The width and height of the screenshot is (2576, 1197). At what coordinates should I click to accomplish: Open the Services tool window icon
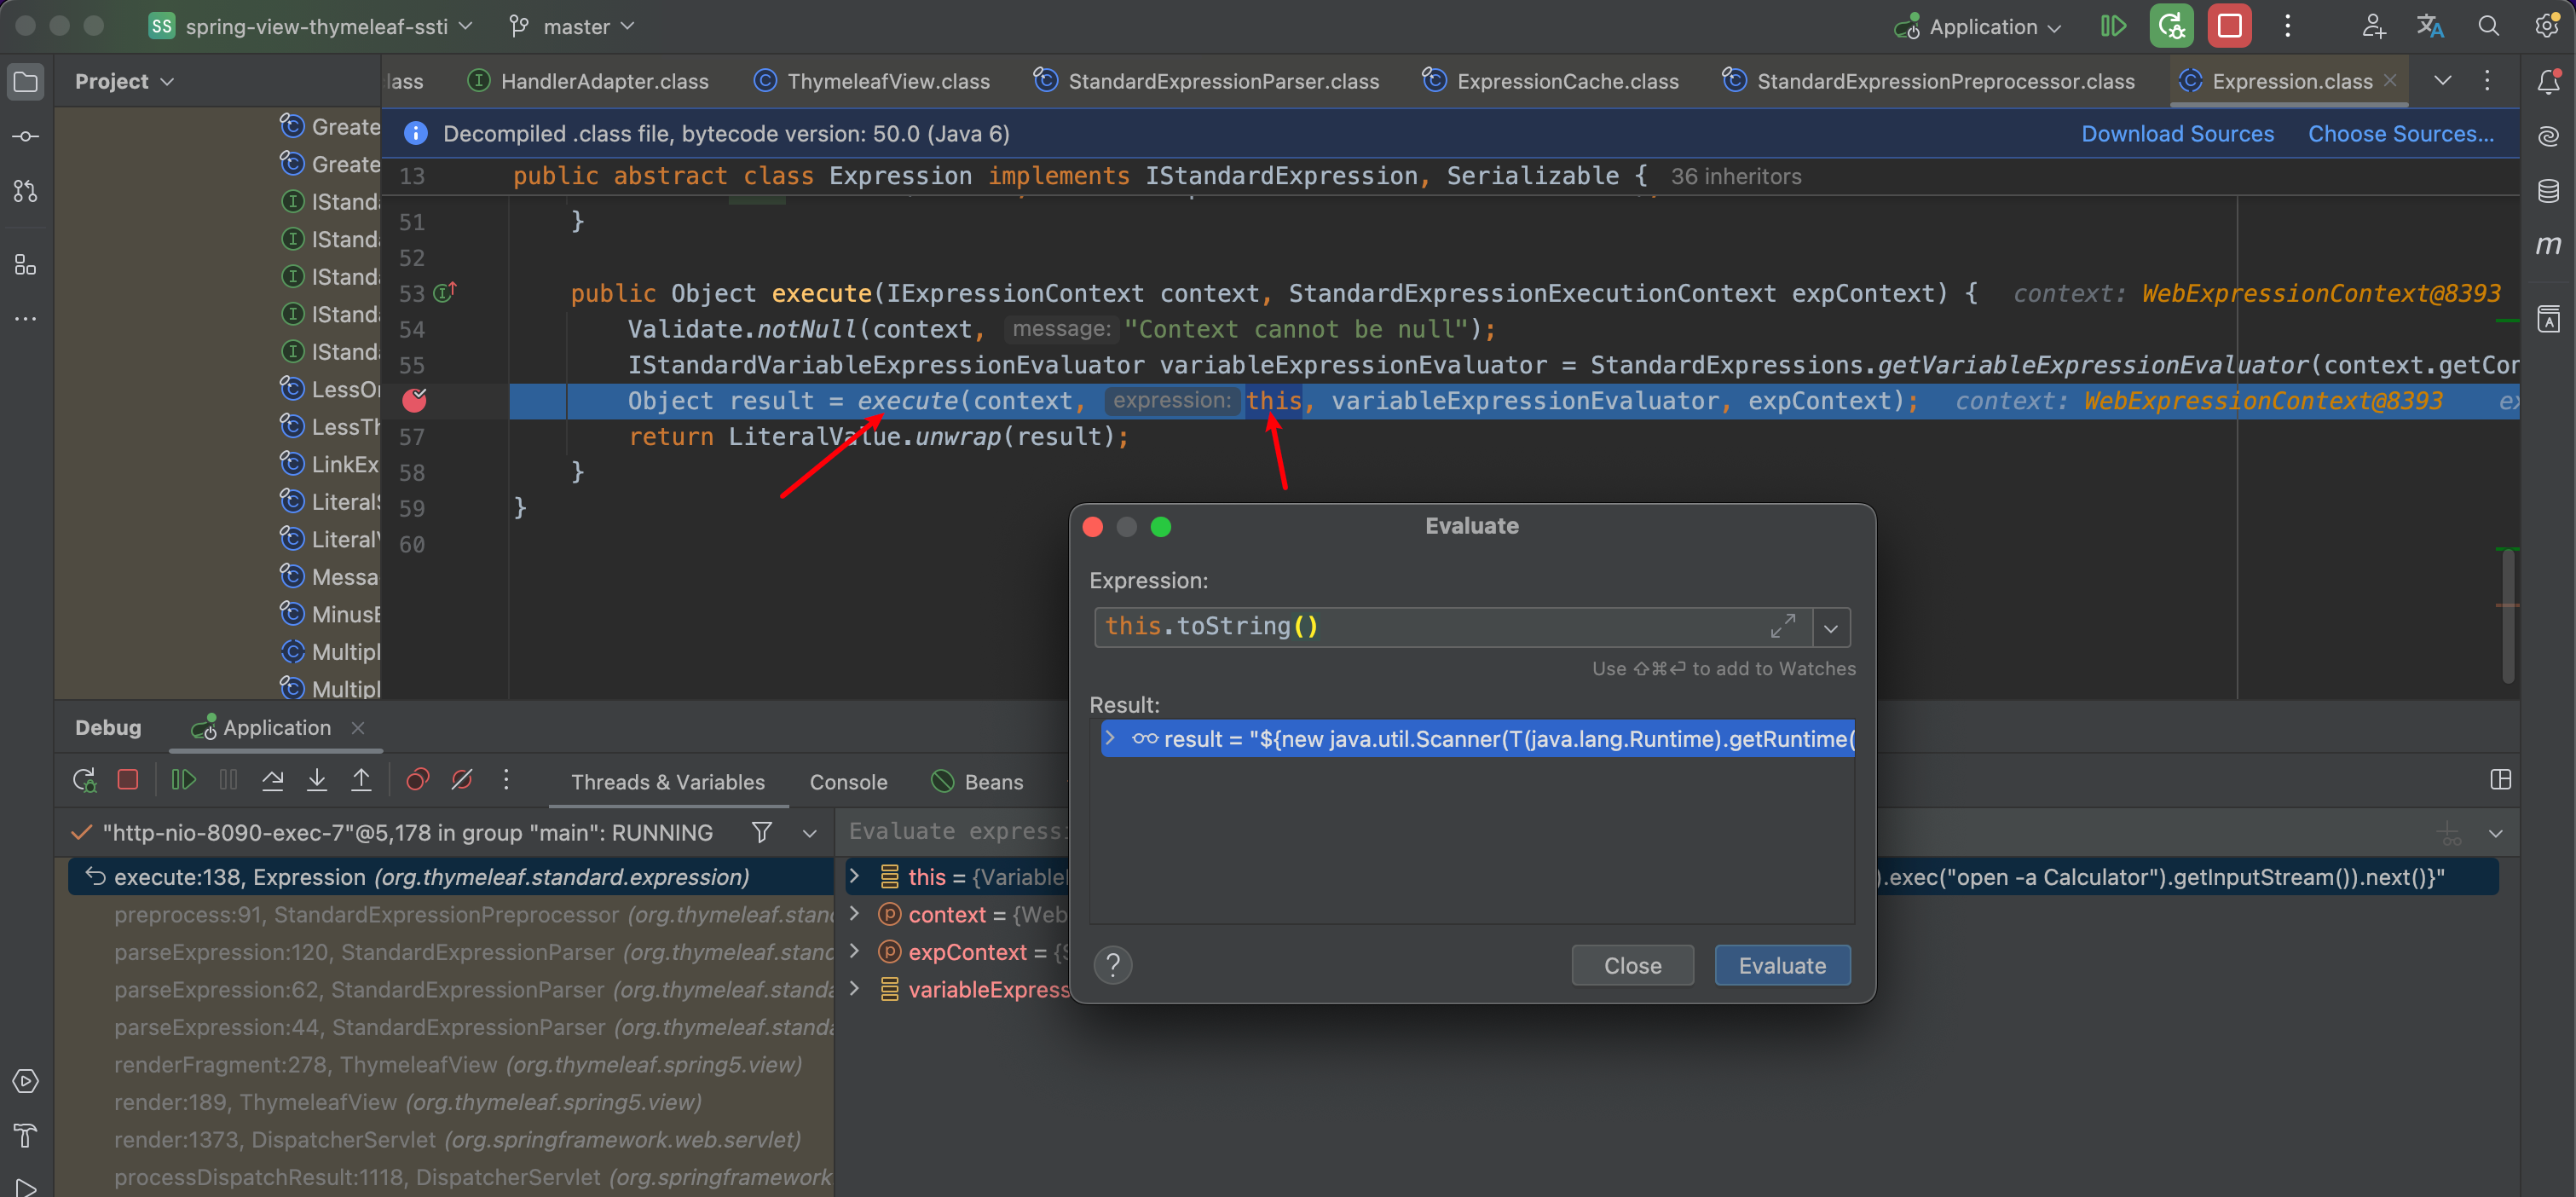tap(26, 1081)
